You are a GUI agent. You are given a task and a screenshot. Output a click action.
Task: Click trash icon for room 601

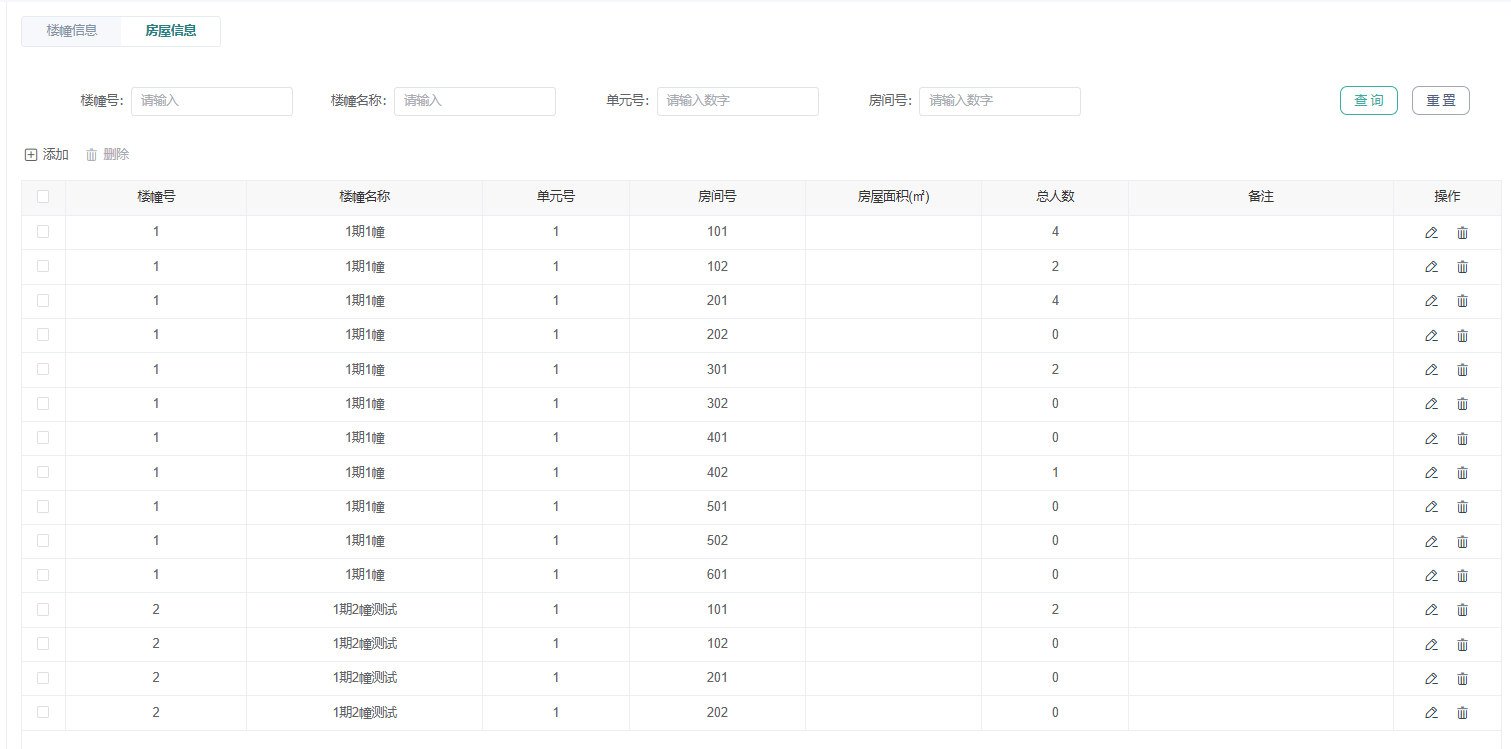coord(1462,576)
